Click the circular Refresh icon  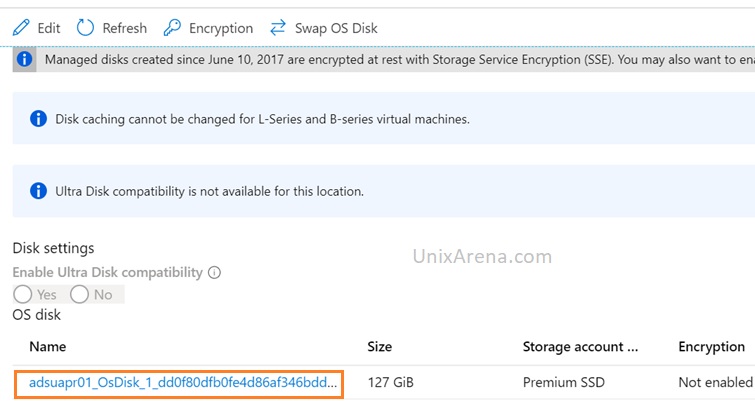[x=85, y=27]
